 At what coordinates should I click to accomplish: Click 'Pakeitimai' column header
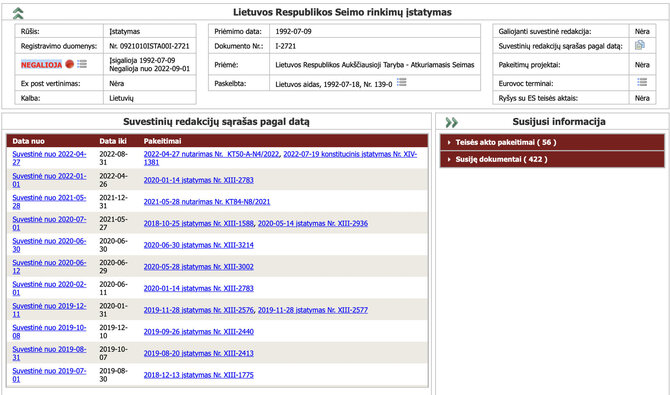[162, 141]
